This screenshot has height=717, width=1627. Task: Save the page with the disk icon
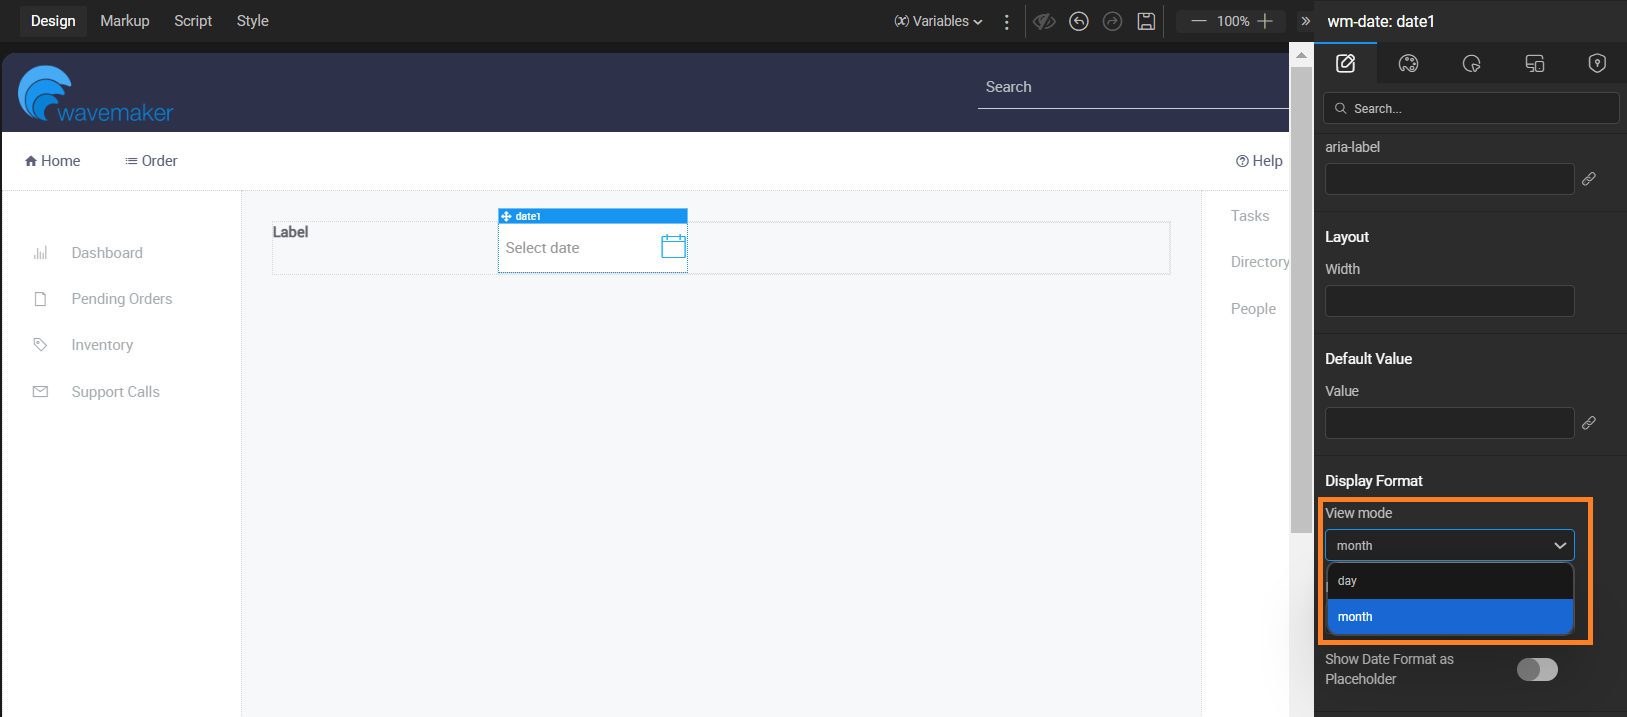click(x=1146, y=21)
